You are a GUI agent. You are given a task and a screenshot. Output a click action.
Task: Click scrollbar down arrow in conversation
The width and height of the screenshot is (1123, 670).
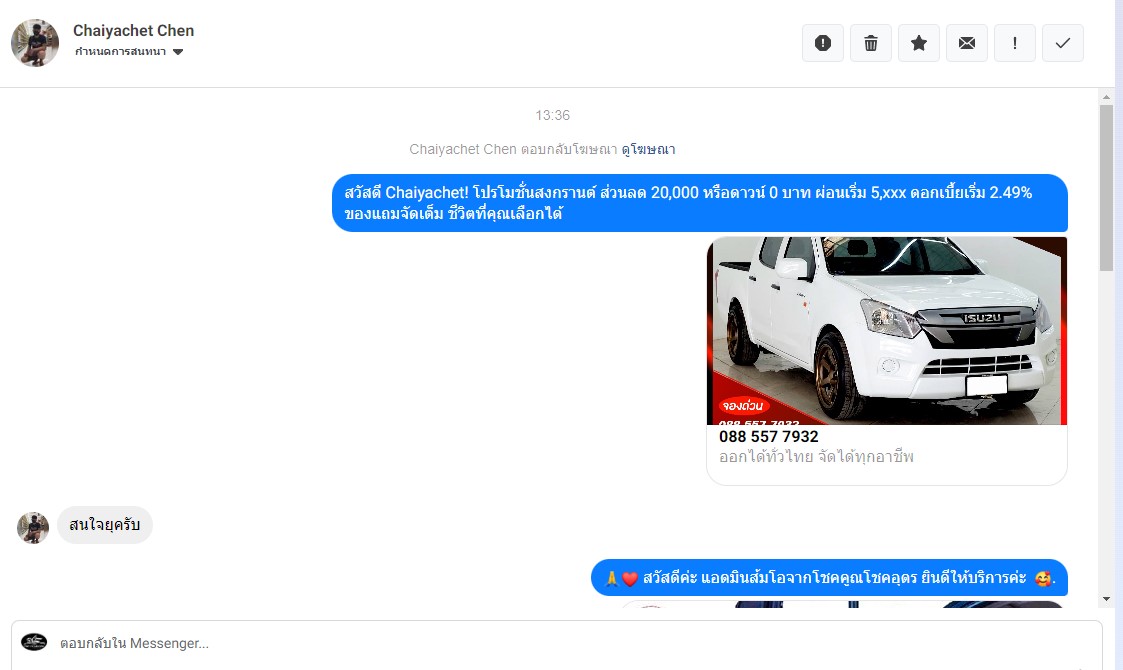[x=1107, y=599]
